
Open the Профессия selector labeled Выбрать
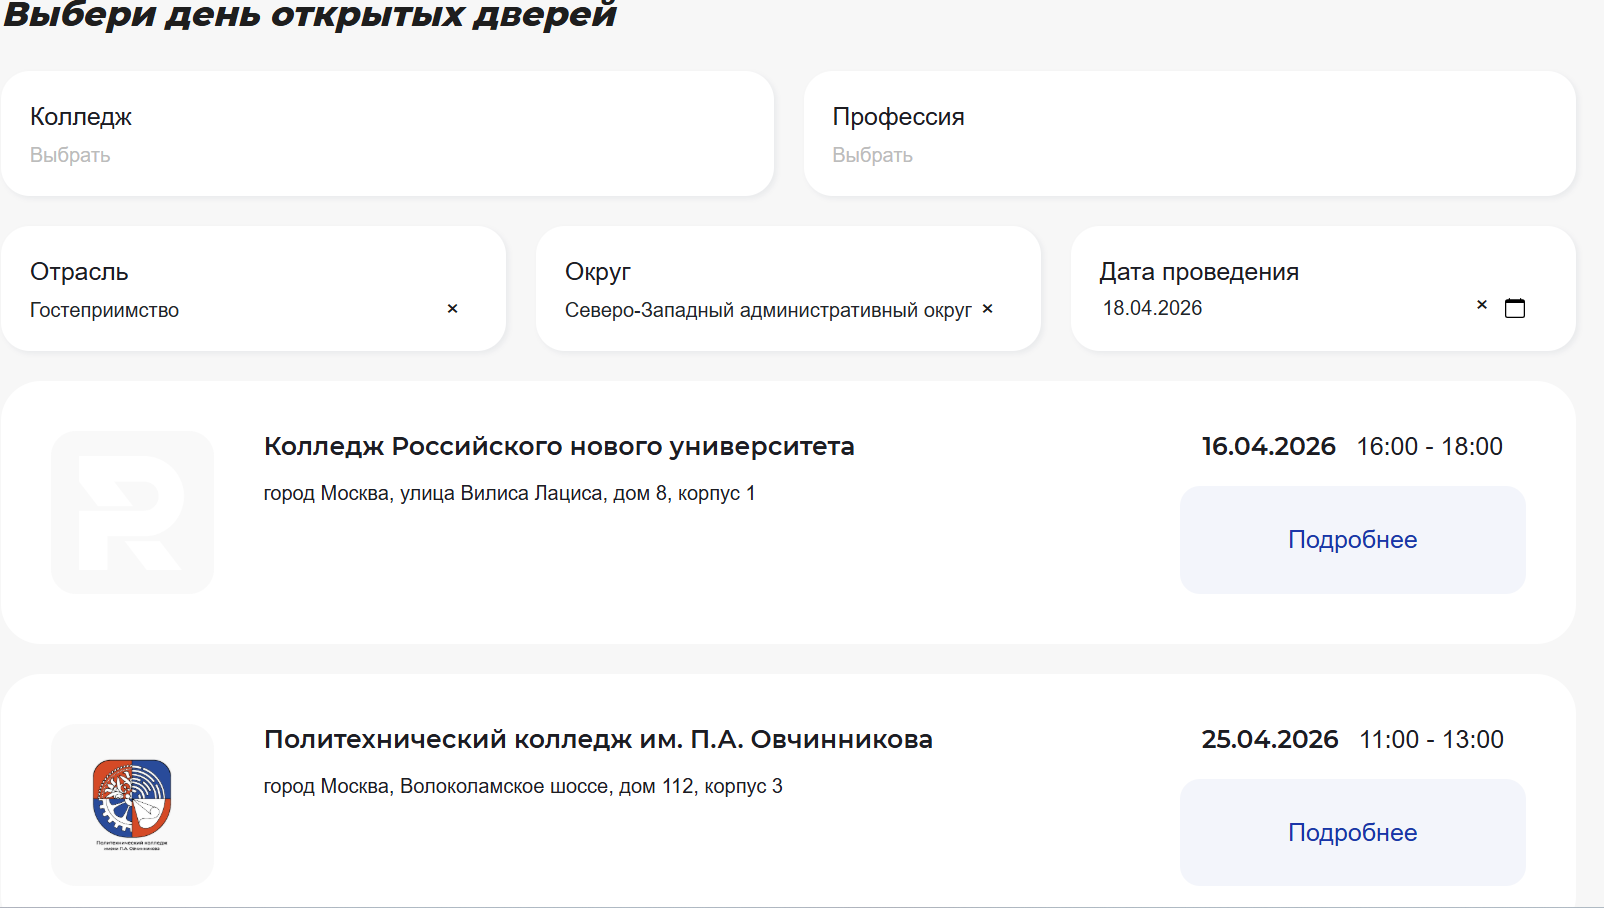click(x=872, y=154)
